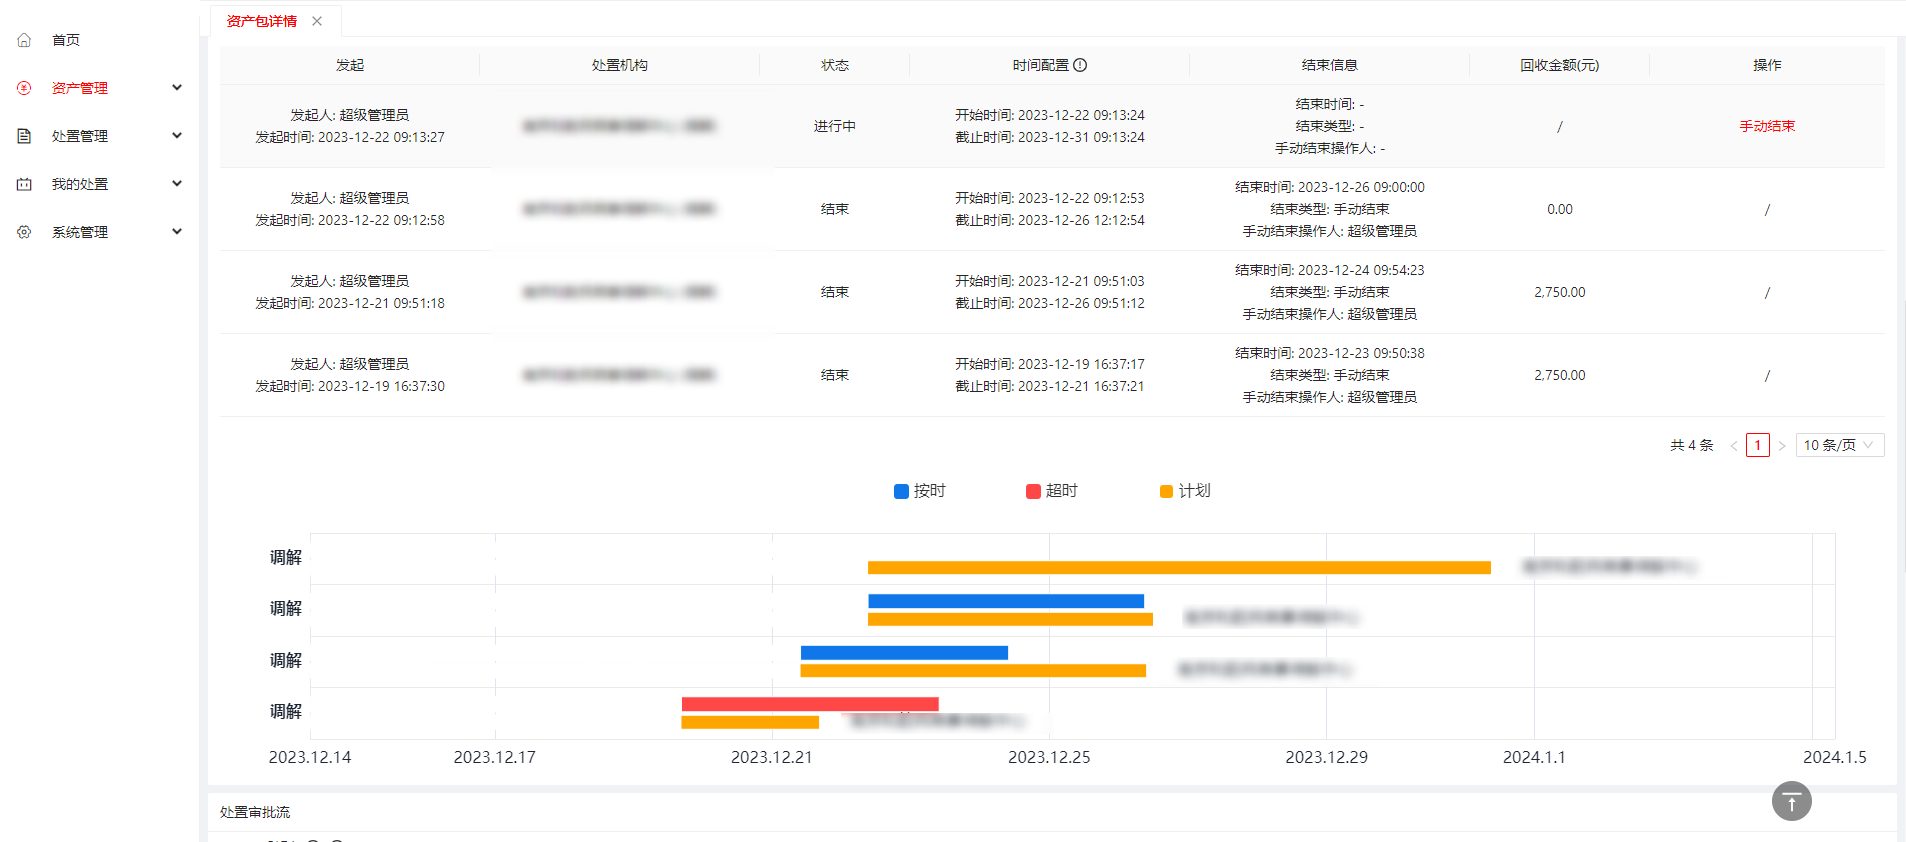Expand the 我的处置 menu chevron
This screenshot has height=842, width=1906.
(x=177, y=184)
